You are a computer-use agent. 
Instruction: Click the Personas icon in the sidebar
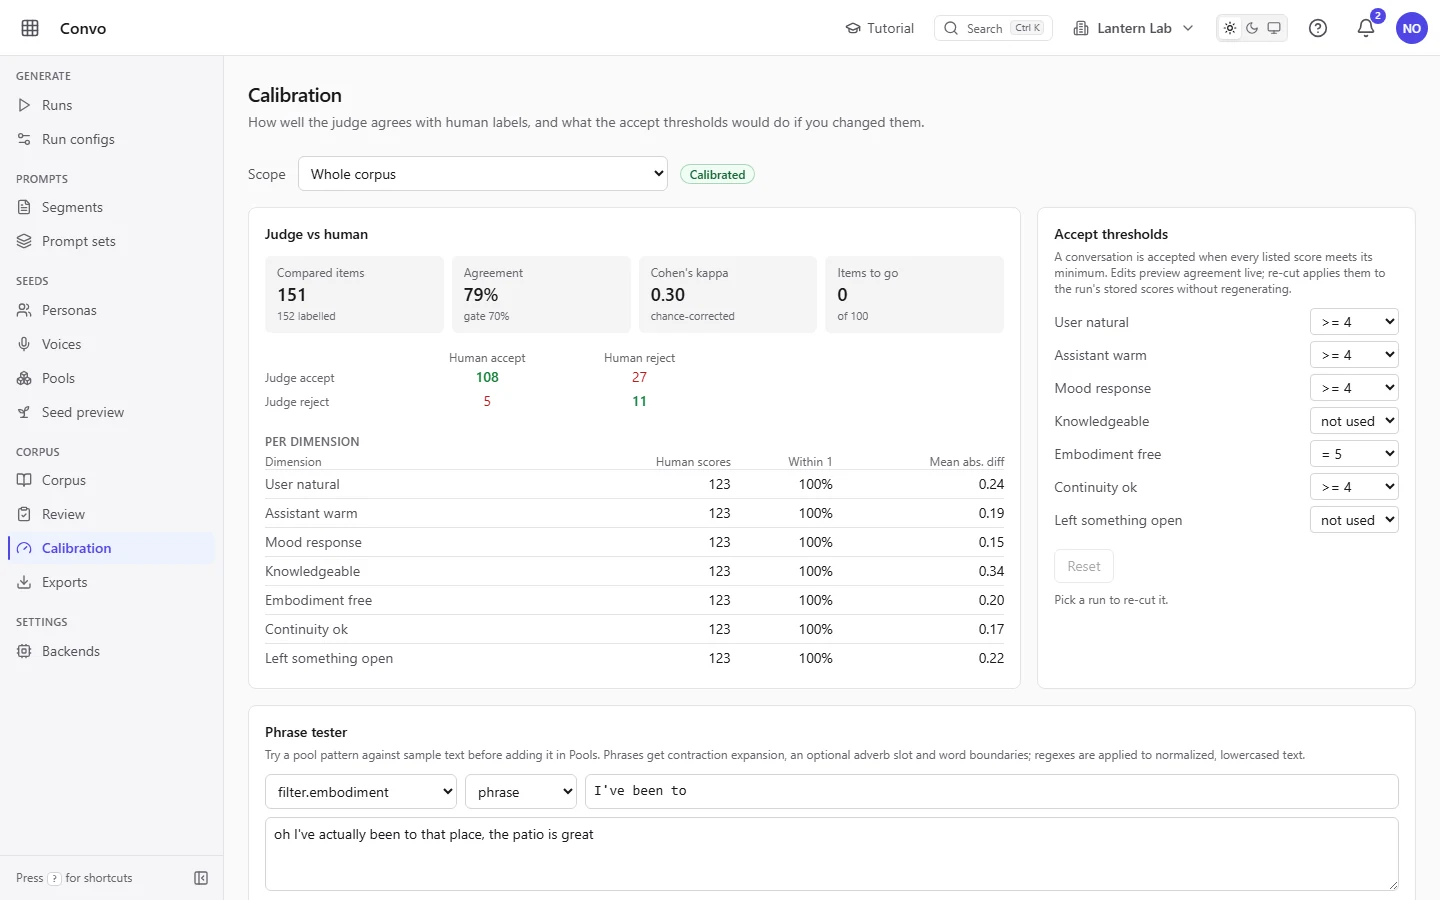(24, 310)
